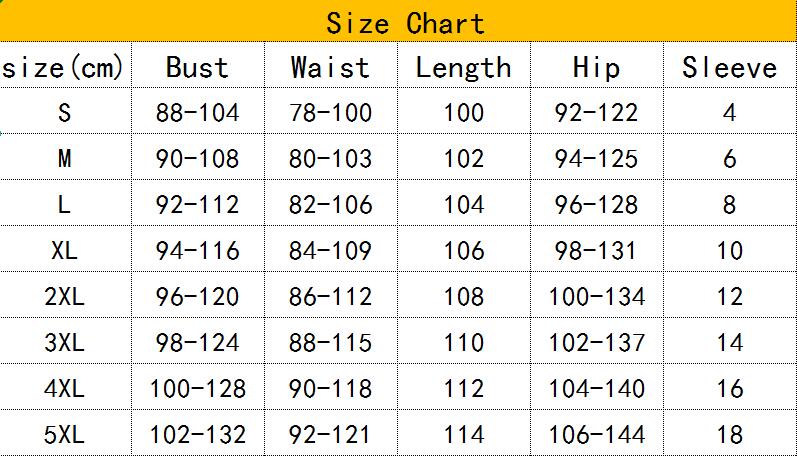Screen dimensions: 797x456
Task: Click the Length column header
Action: 464,65
